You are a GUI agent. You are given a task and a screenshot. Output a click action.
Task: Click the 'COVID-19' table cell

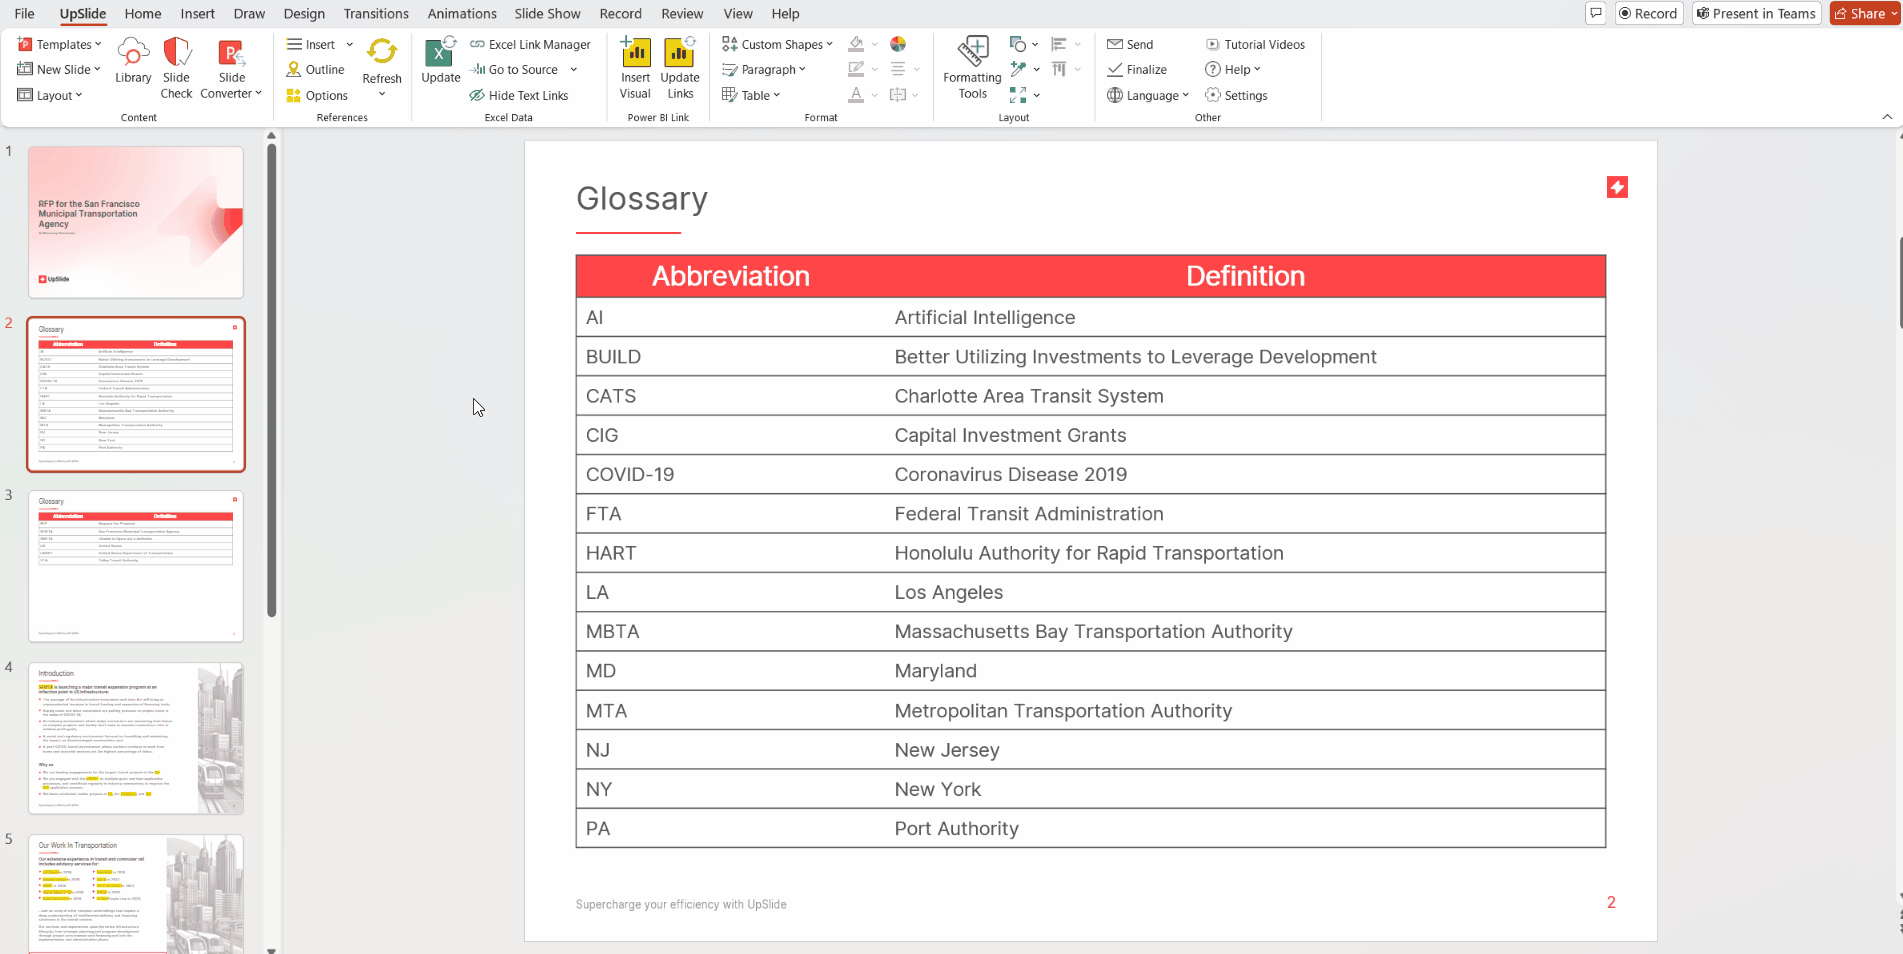coord(731,474)
